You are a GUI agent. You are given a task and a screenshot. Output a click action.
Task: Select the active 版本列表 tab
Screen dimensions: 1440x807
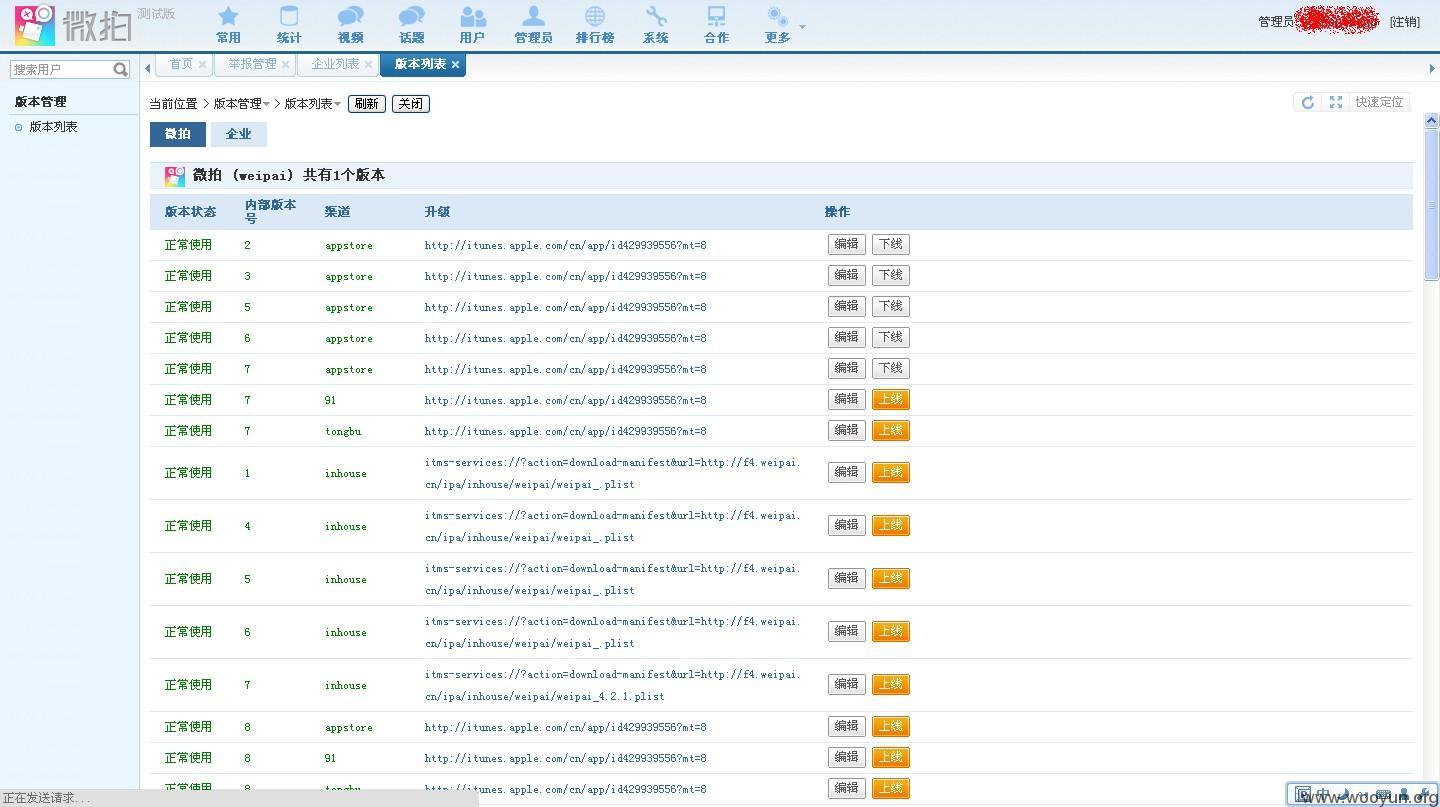[420, 64]
